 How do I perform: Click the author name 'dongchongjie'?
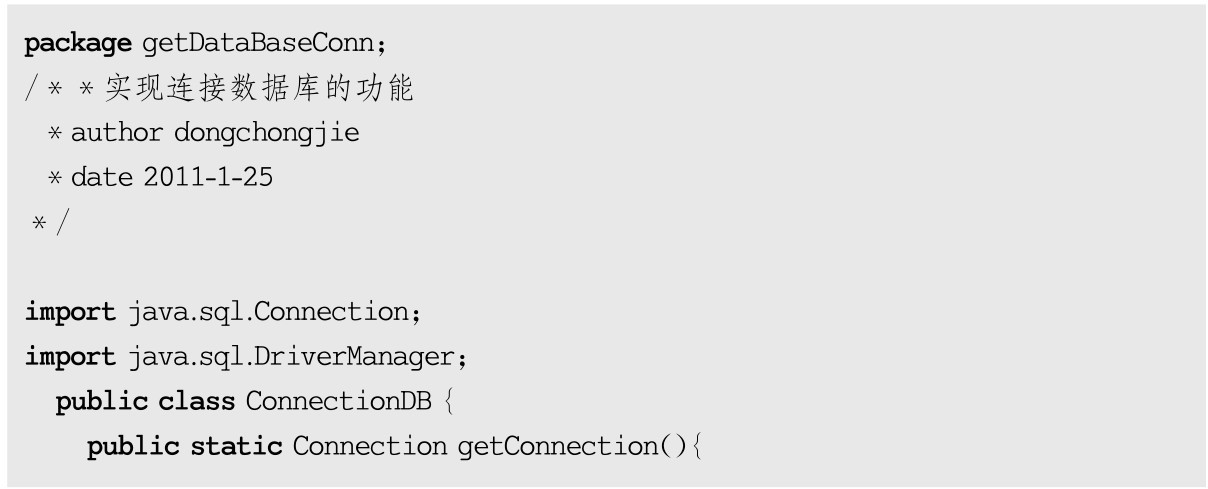click(x=266, y=133)
